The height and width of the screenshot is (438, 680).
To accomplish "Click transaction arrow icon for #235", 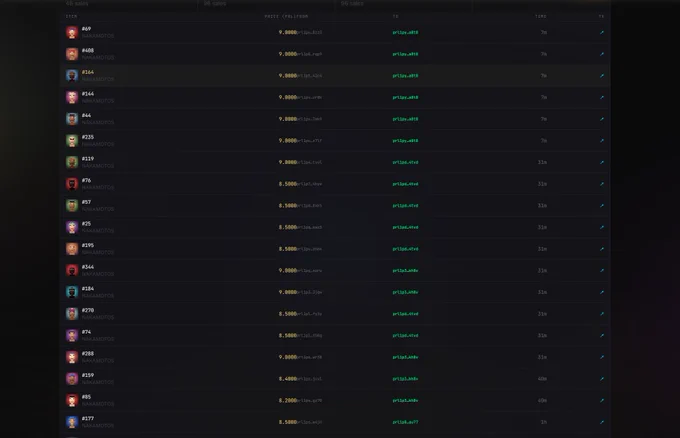I will click(x=602, y=141).
